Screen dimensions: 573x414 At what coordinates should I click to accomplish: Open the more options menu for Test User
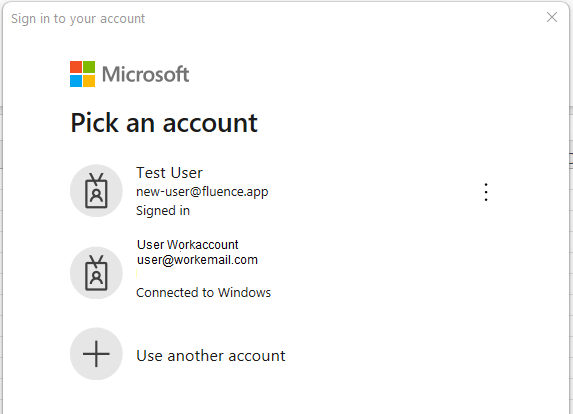[x=486, y=192]
